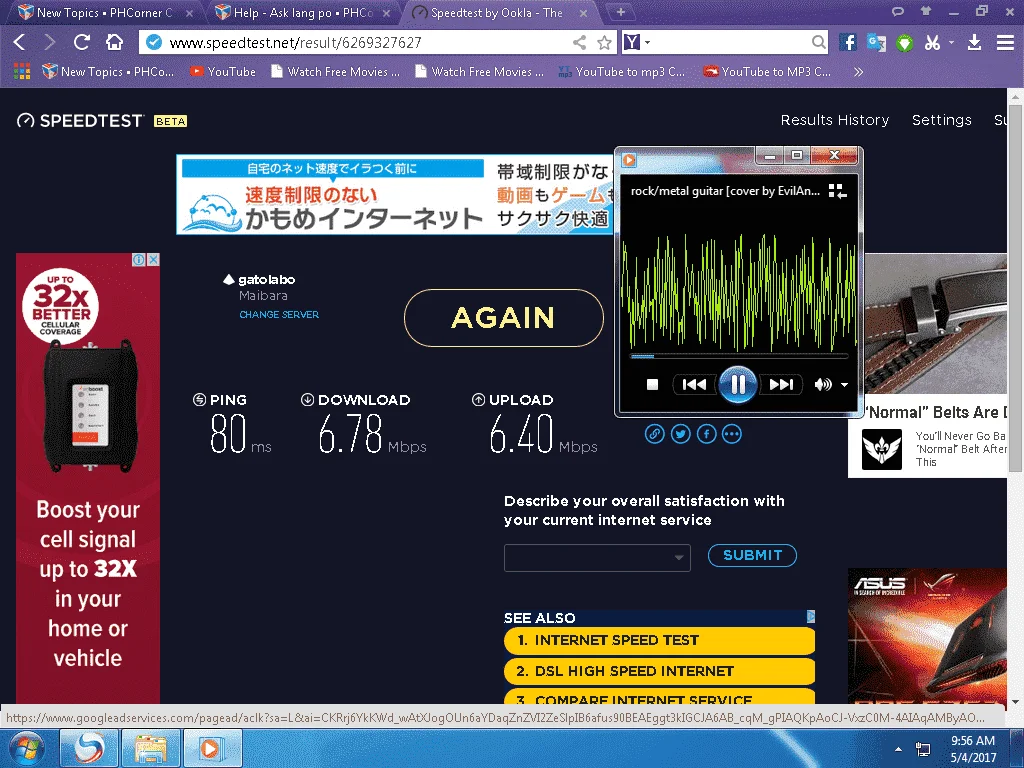Viewport: 1024px width, 768px height.
Task: Stop playback in media player
Action: point(652,385)
